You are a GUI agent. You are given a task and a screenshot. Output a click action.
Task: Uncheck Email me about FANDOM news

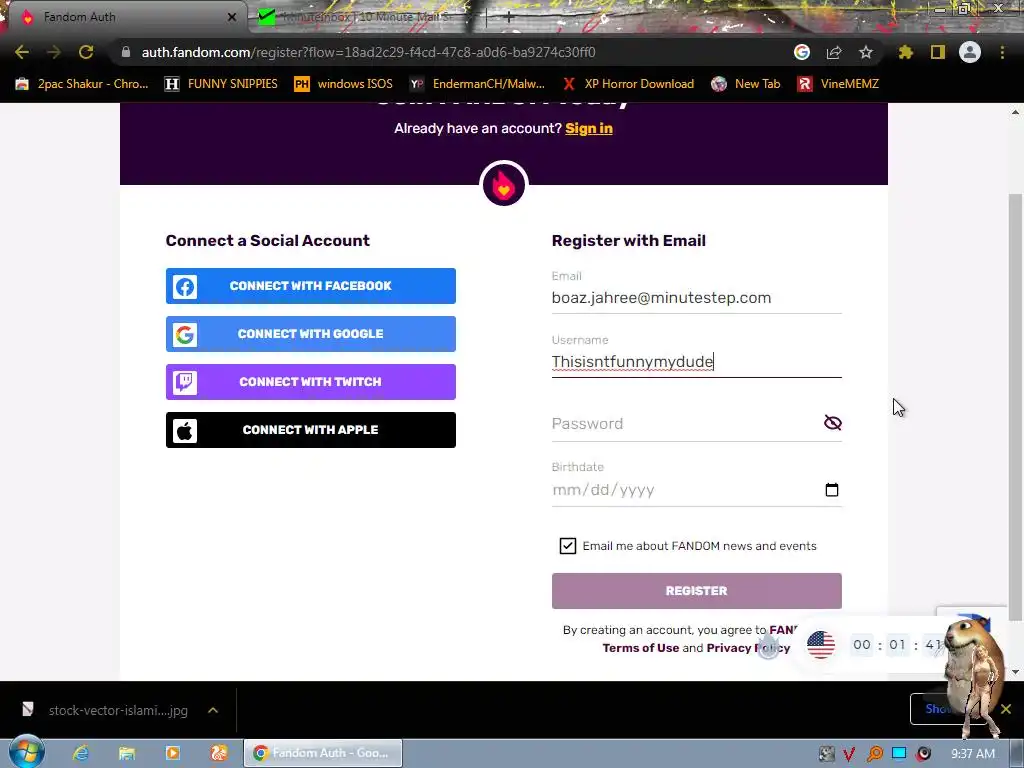coord(568,546)
